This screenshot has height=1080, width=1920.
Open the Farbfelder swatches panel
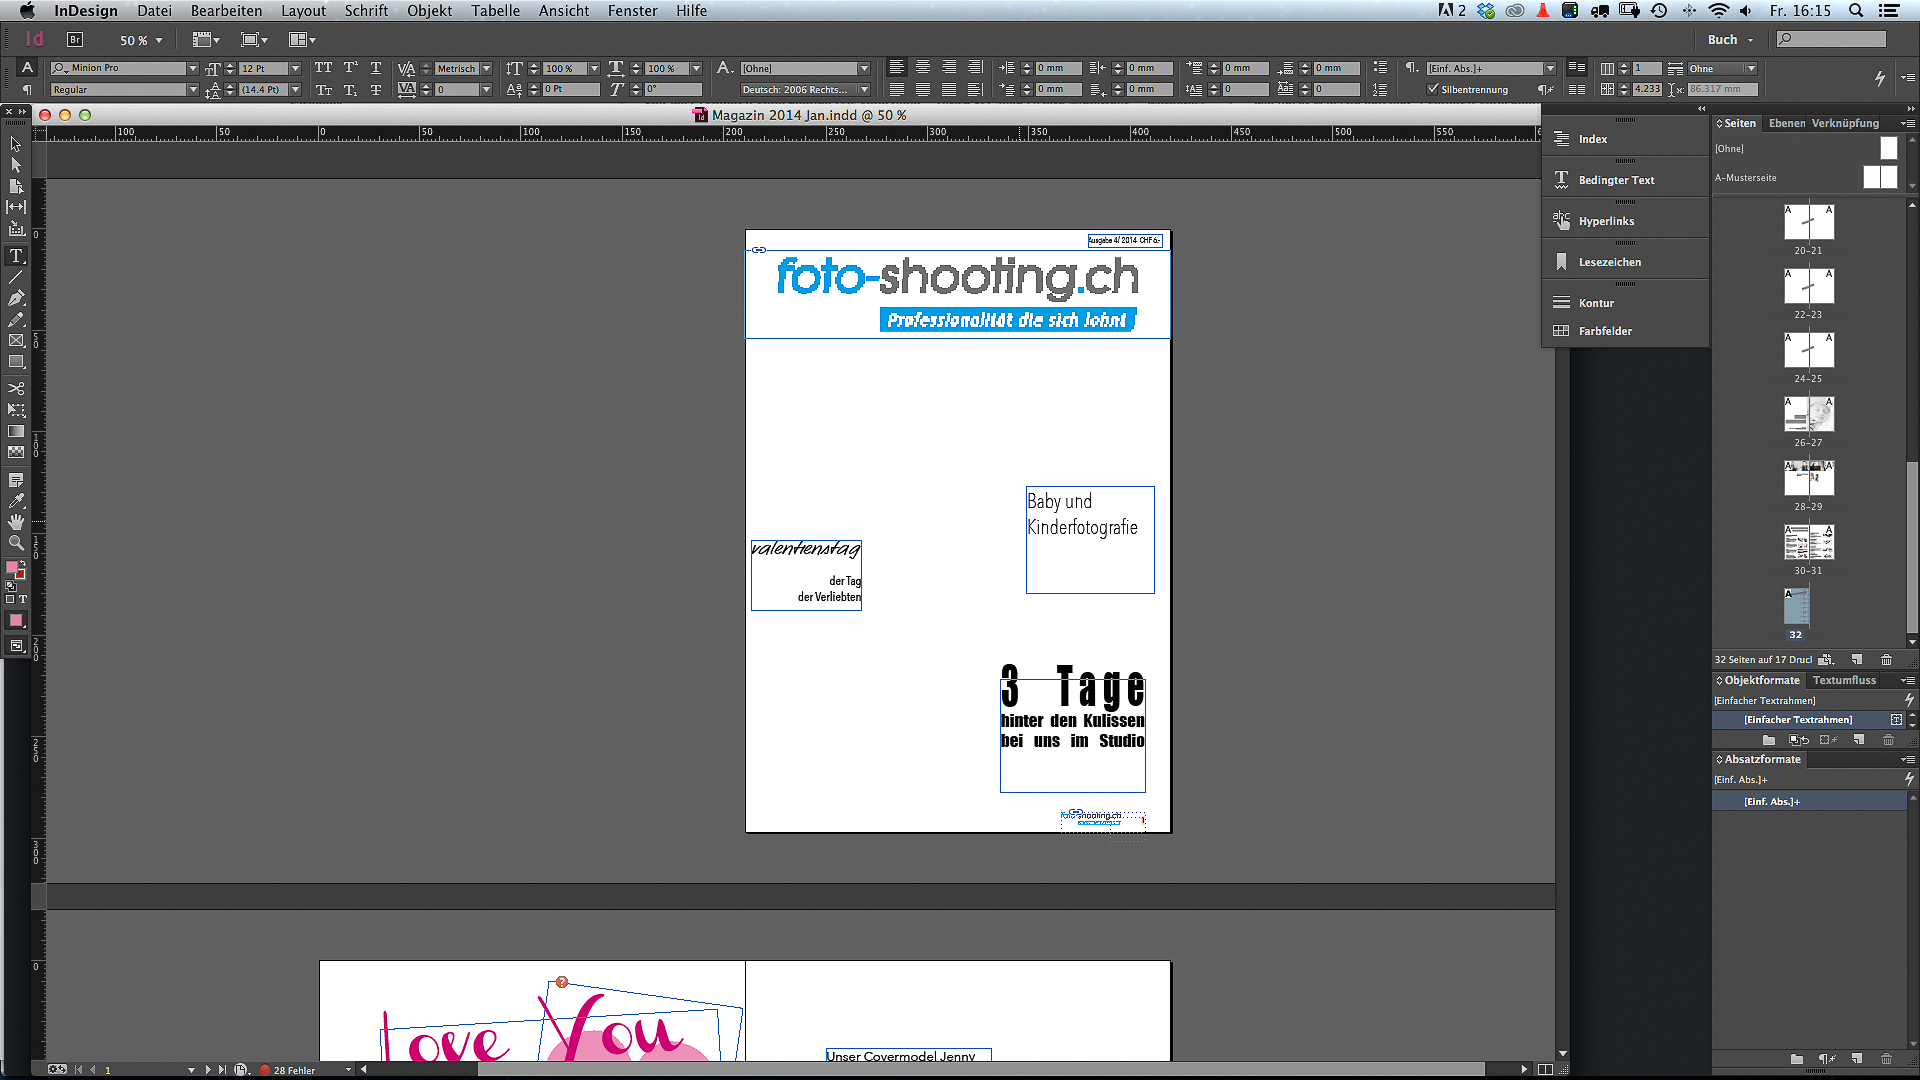(1605, 331)
